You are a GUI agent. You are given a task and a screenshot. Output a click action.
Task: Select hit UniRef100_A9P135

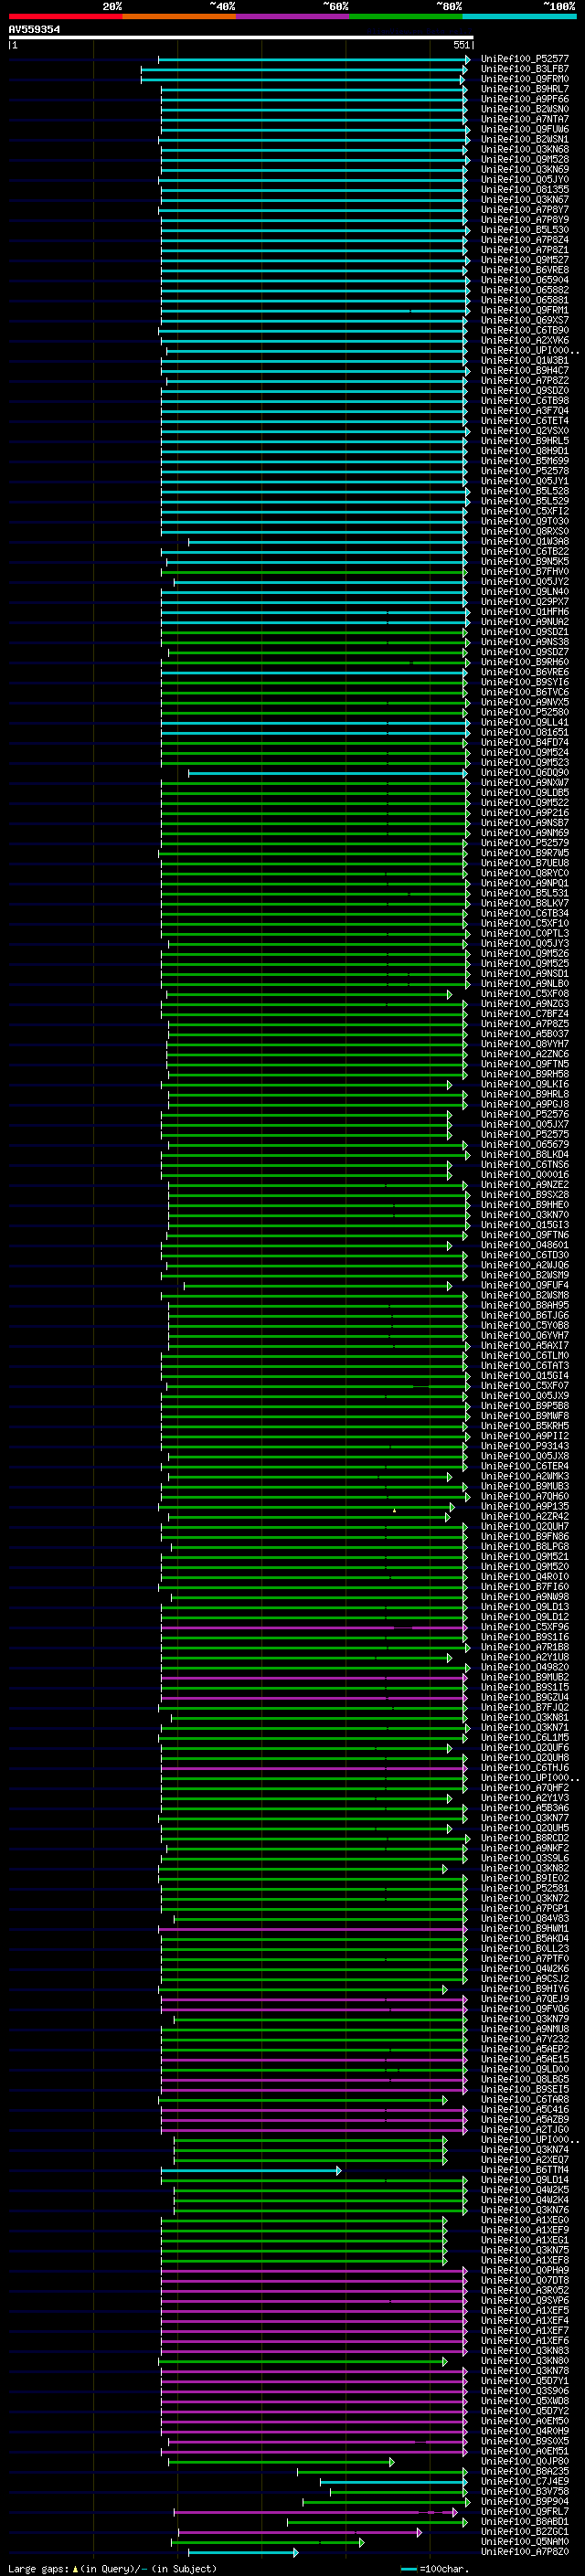coord(525,1506)
